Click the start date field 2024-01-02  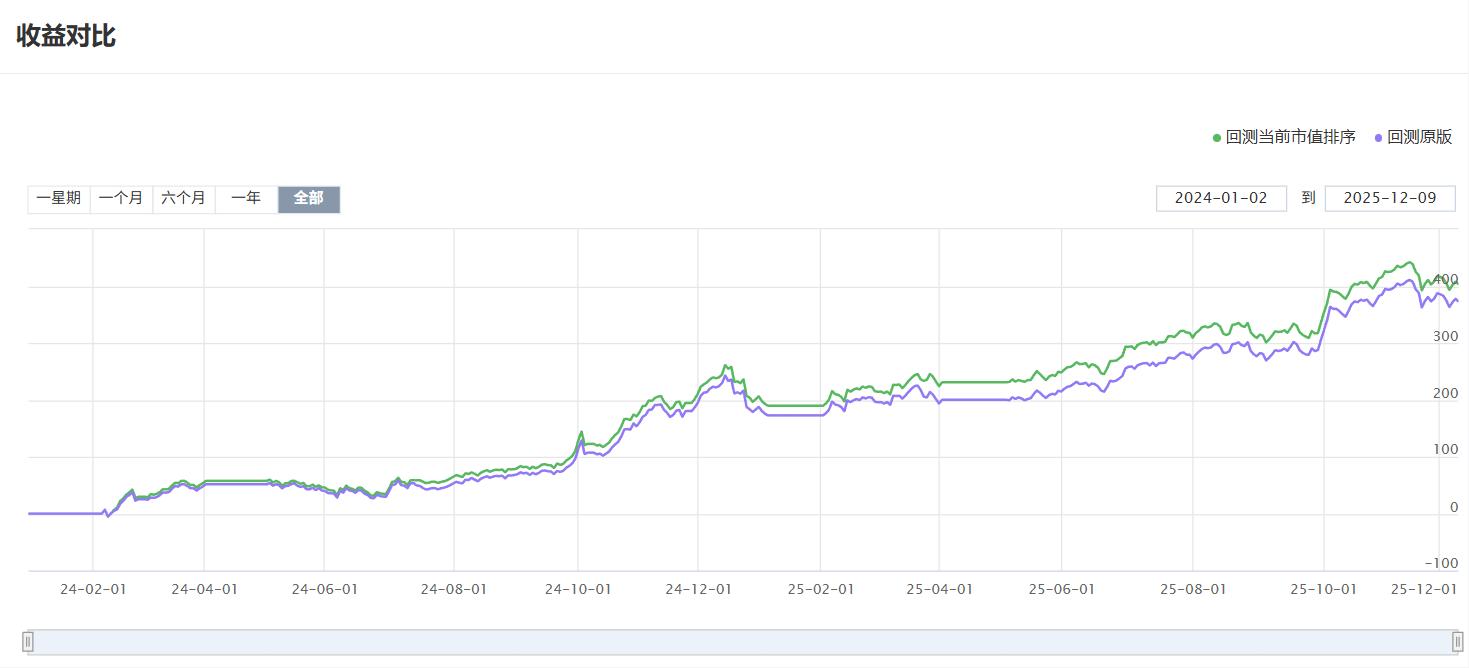coord(1221,198)
